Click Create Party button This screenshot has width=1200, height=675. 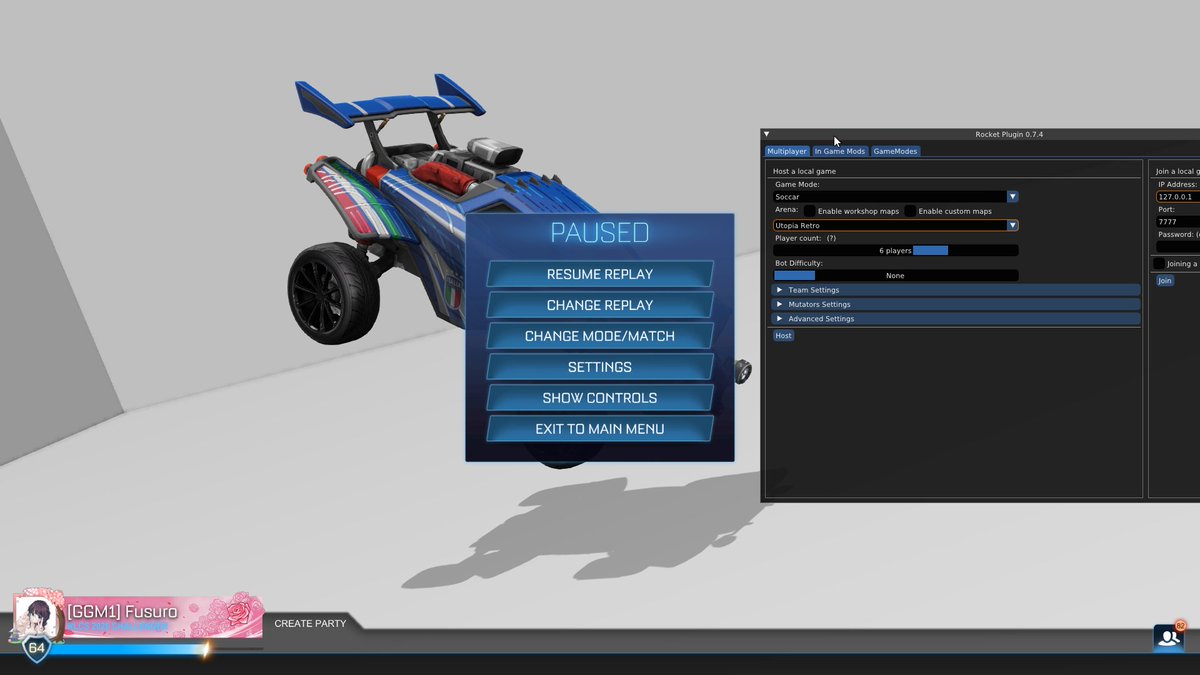click(x=311, y=624)
